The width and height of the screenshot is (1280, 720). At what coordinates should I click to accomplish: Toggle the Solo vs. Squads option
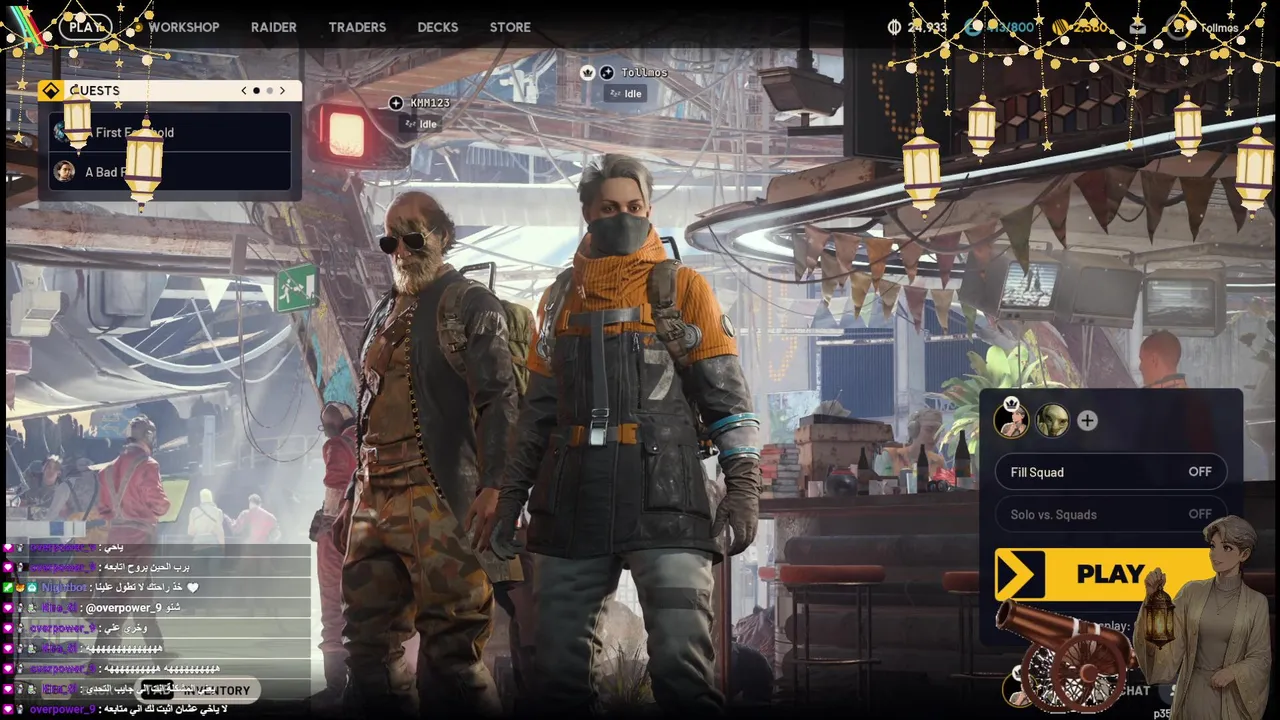pyautogui.click(x=1110, y=514)
